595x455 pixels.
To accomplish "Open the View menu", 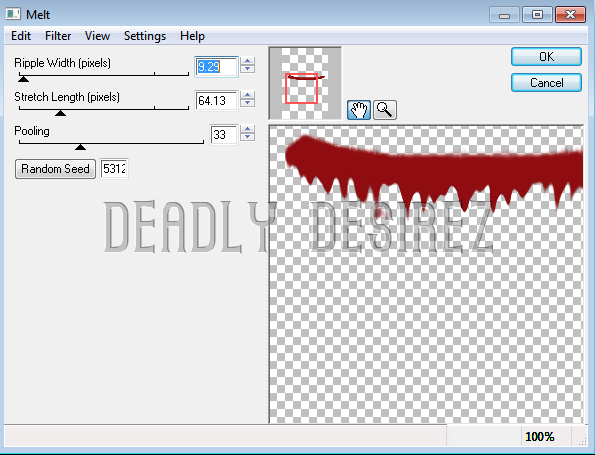I will pyautogui.click(x=97, y=36).
